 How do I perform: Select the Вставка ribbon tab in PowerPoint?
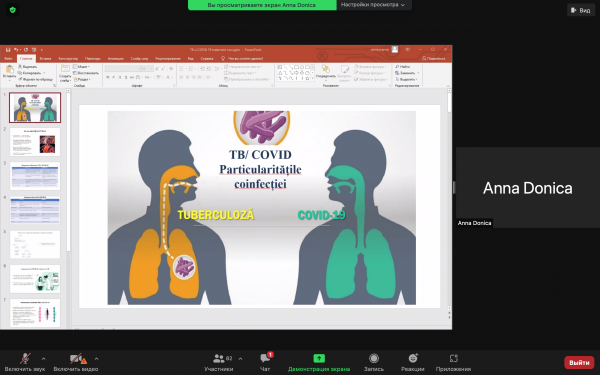point(45,59)
